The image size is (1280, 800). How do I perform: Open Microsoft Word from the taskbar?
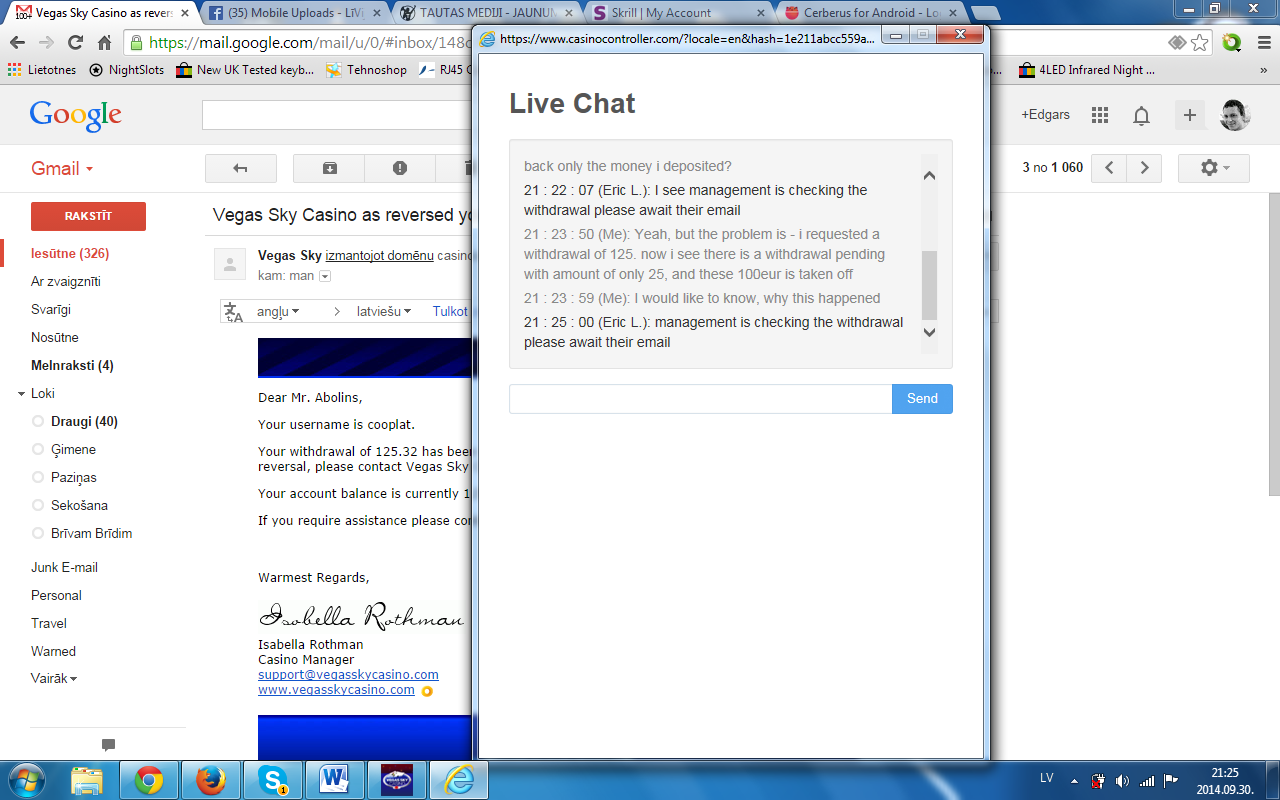[335, 780]
